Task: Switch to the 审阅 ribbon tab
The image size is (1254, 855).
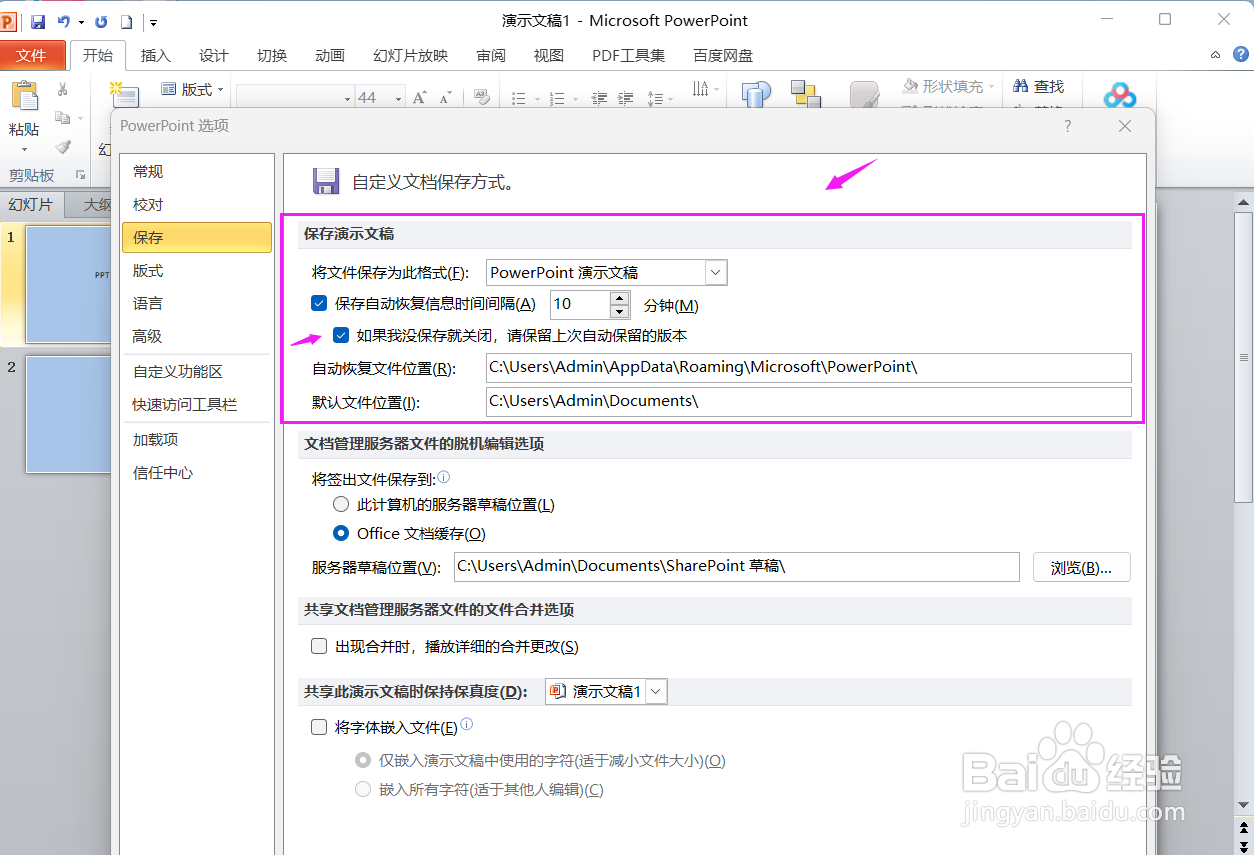Action: click(491, 56)
